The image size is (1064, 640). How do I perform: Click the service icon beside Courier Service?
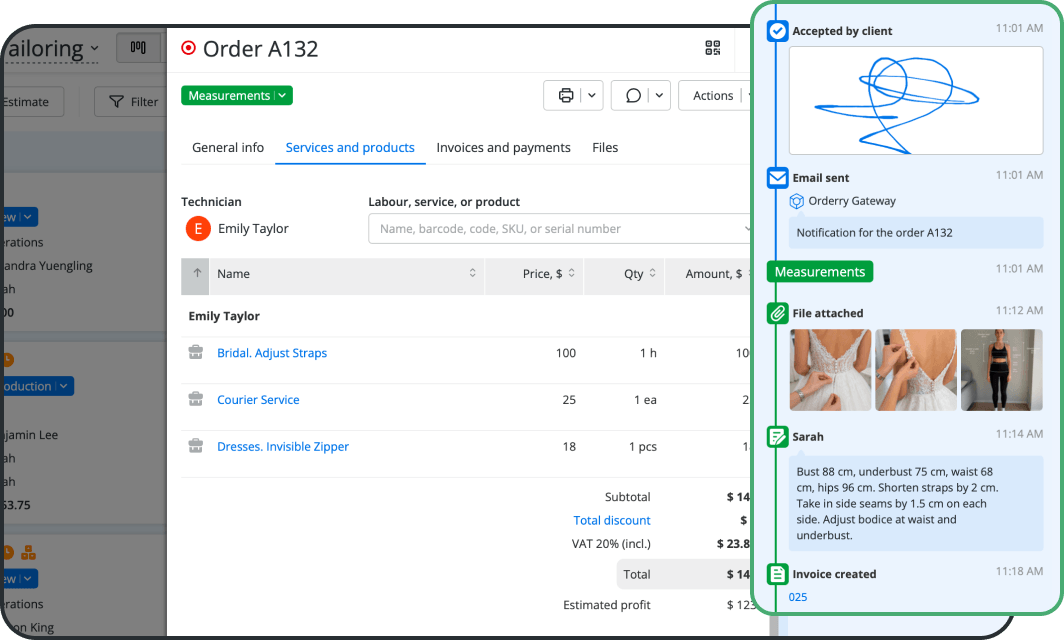pos(195,399)
